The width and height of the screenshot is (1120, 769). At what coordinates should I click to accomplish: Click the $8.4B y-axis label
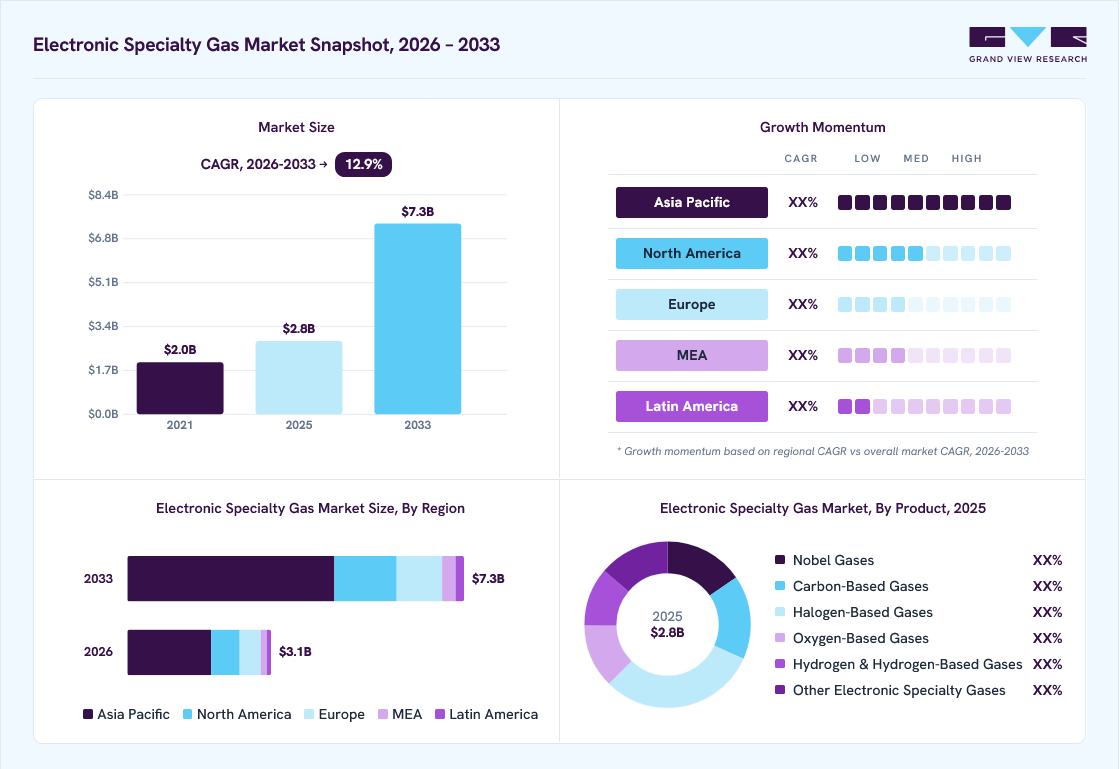pos(103,195)
